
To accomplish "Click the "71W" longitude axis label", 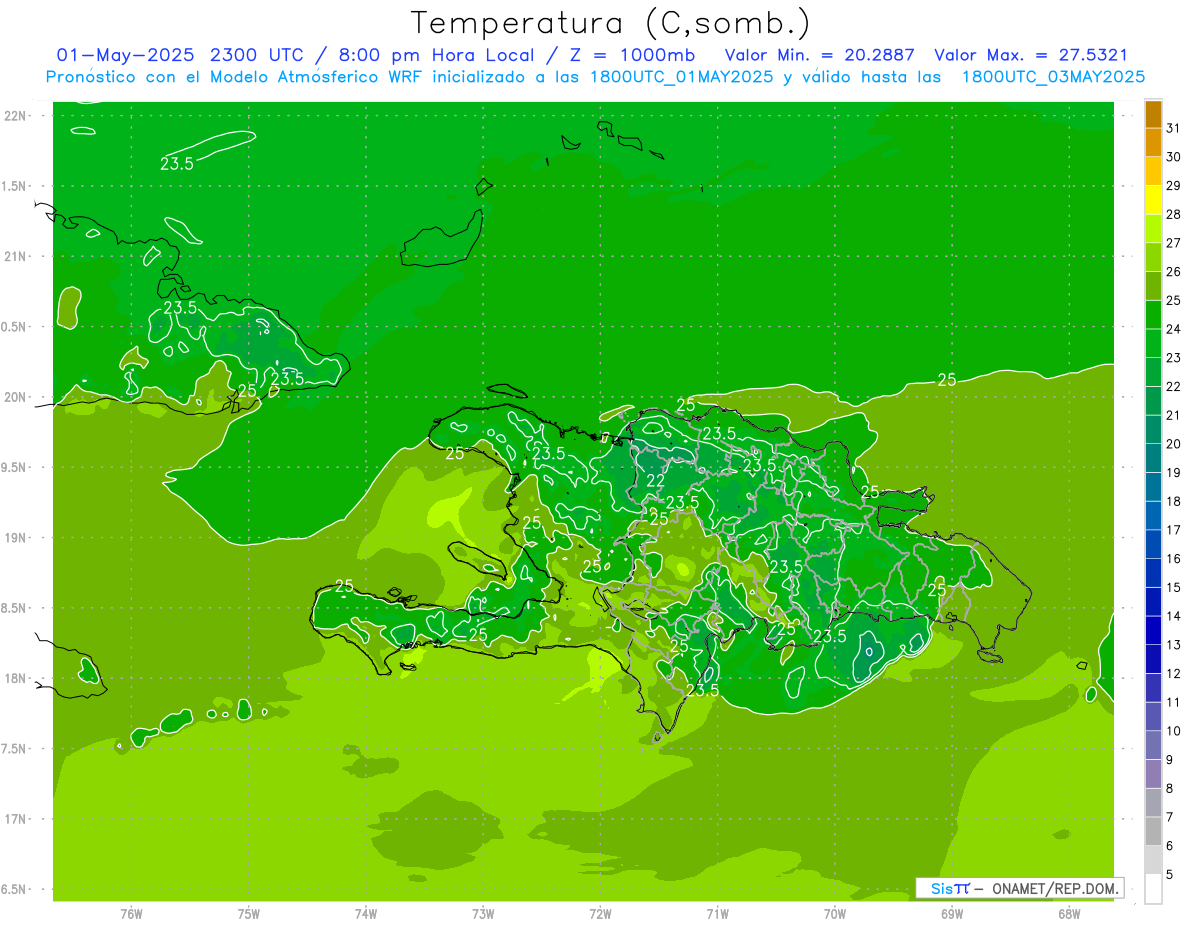I will pos(717,914).
